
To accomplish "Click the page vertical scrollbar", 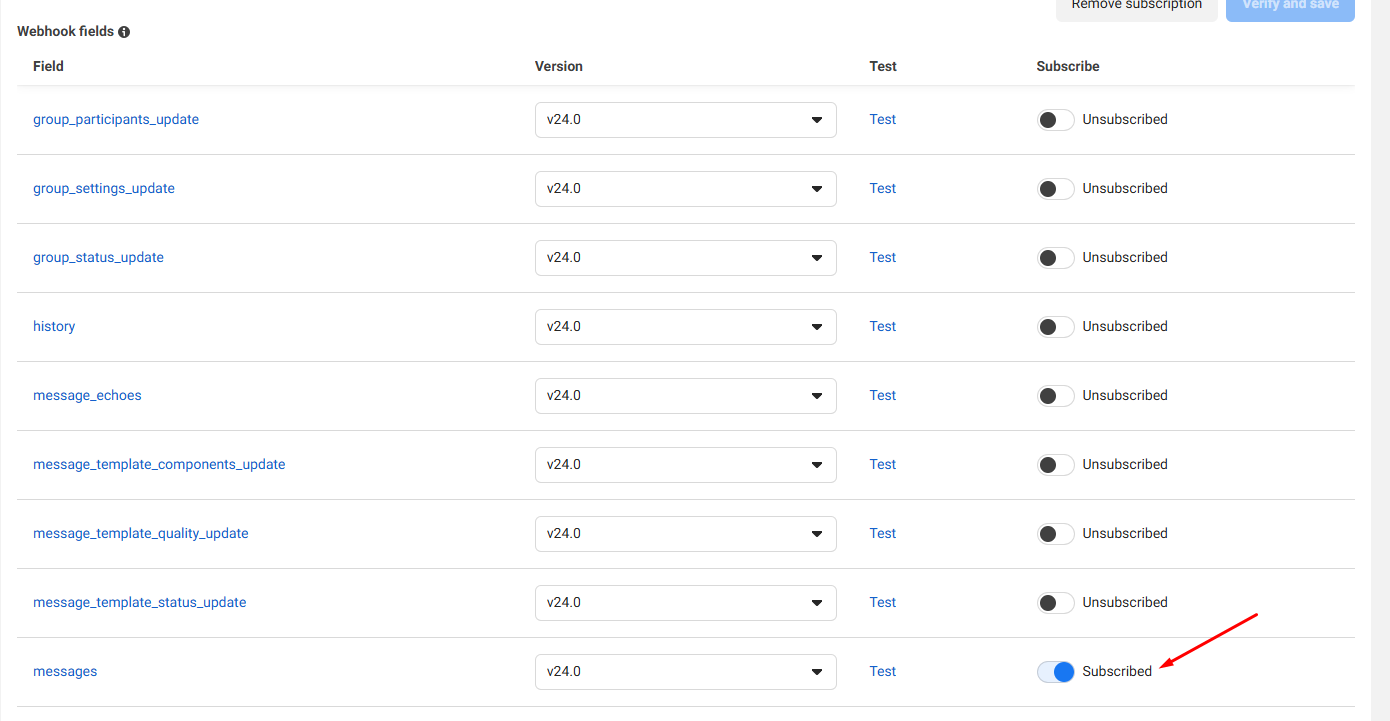I will coord(1380,360).
